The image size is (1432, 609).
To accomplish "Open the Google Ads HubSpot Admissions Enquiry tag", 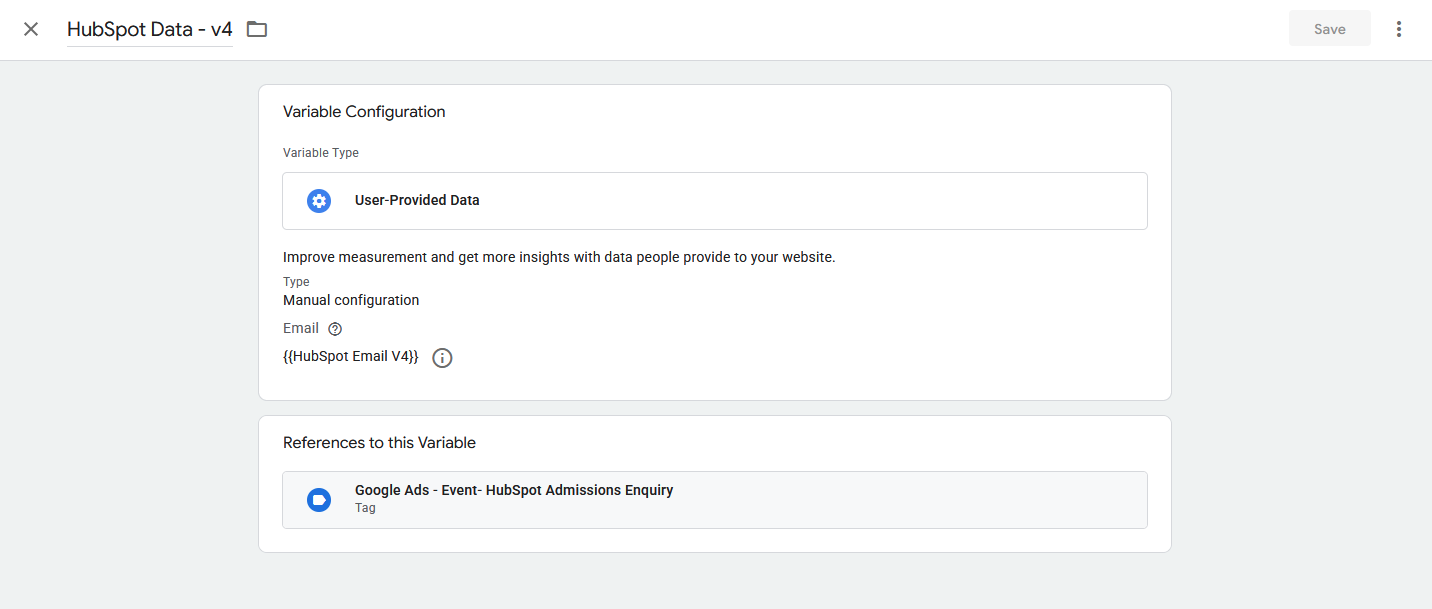I will [x=714, y=500].
